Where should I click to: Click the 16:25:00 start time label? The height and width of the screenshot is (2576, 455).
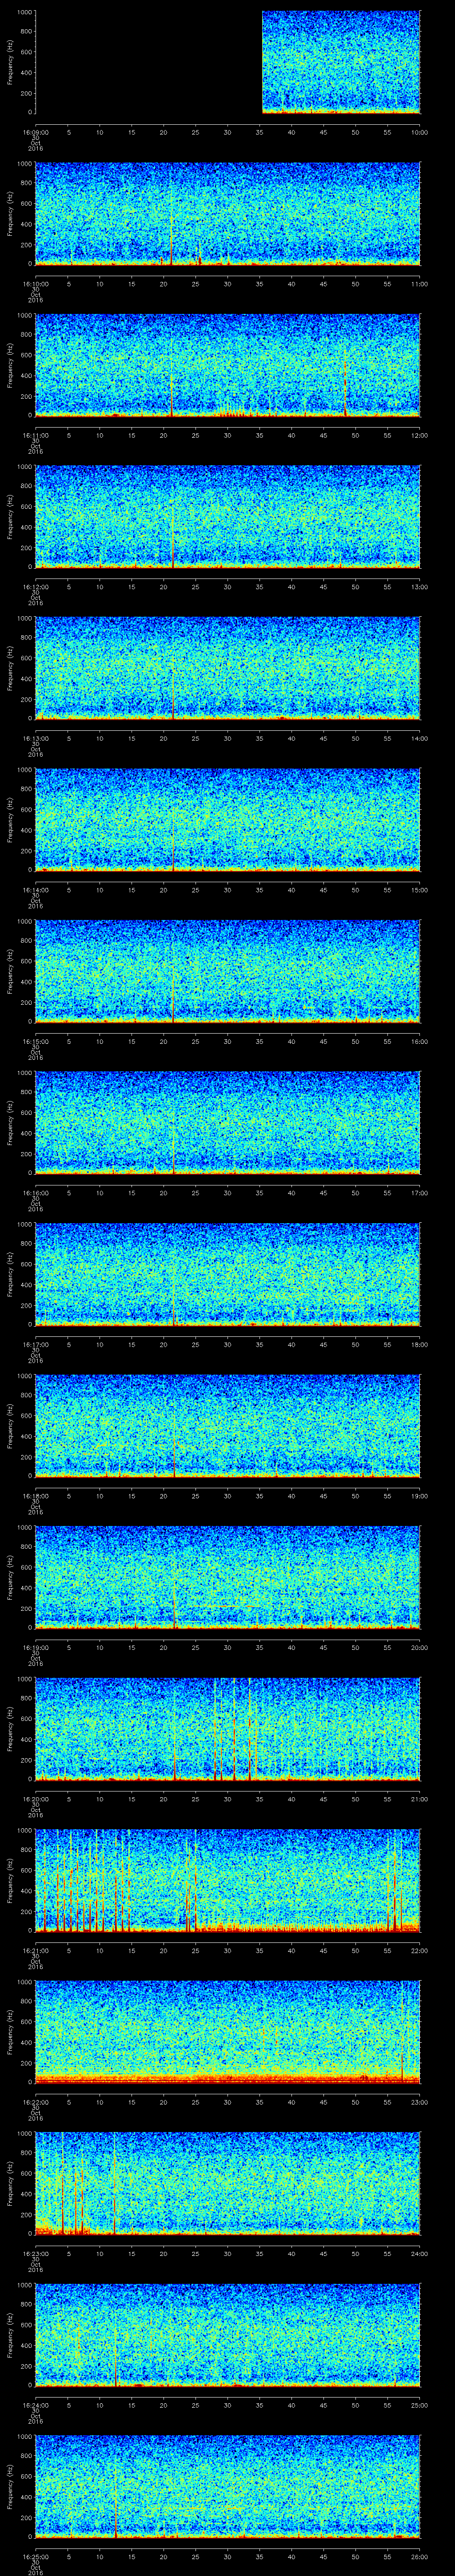click(x=35, y=2556)
